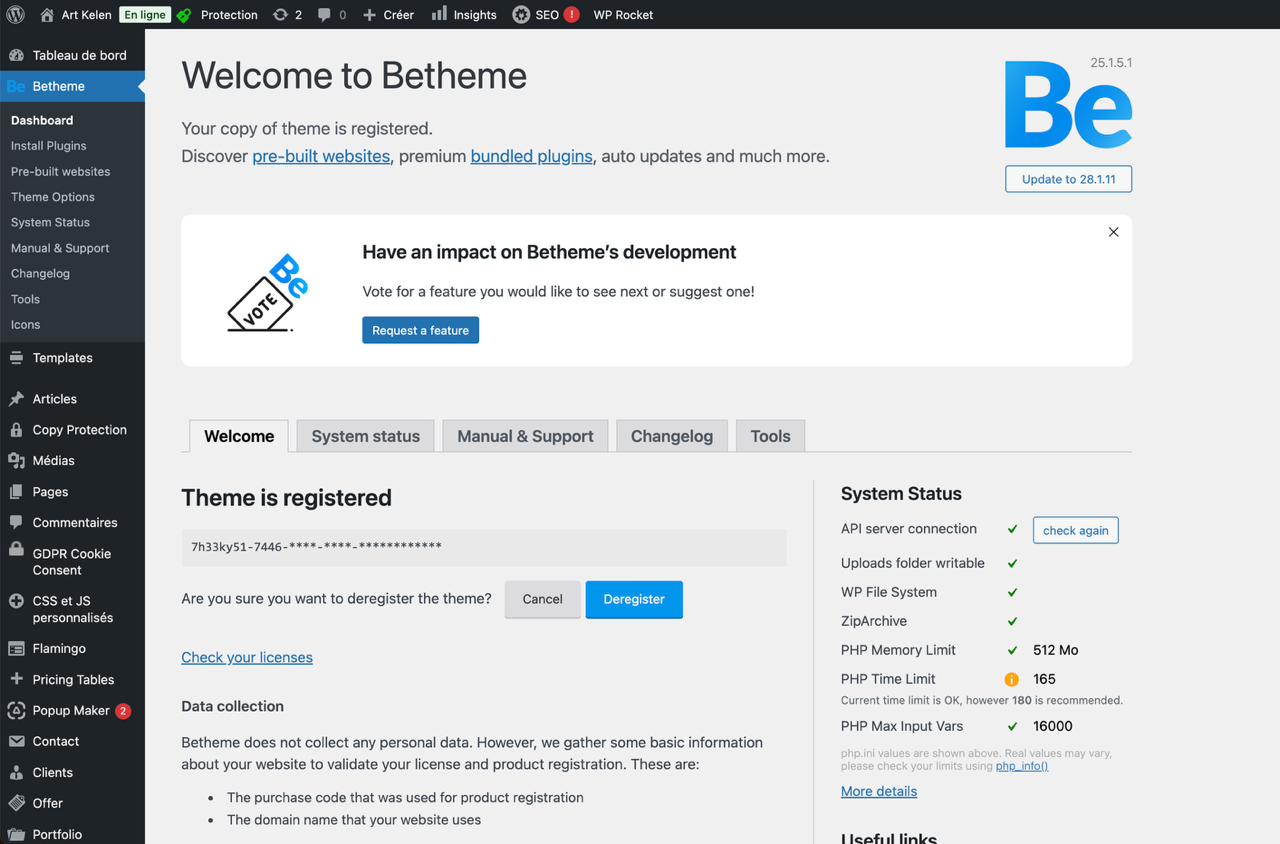Open the updates icon showing 2
The height and width of the screenshot is (844, 1280).
coord(280,15)
